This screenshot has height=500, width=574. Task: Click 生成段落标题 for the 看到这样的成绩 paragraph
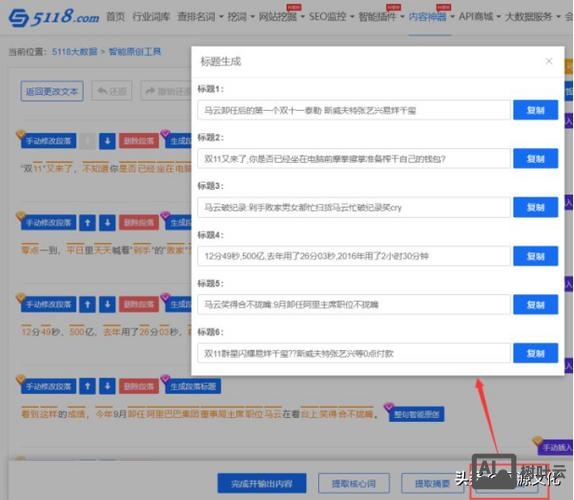[x=193, y=386]
